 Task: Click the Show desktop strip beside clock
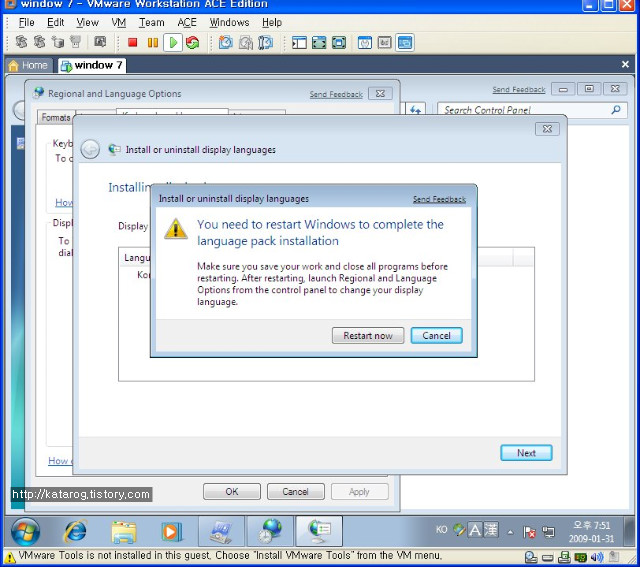(629, 531)
